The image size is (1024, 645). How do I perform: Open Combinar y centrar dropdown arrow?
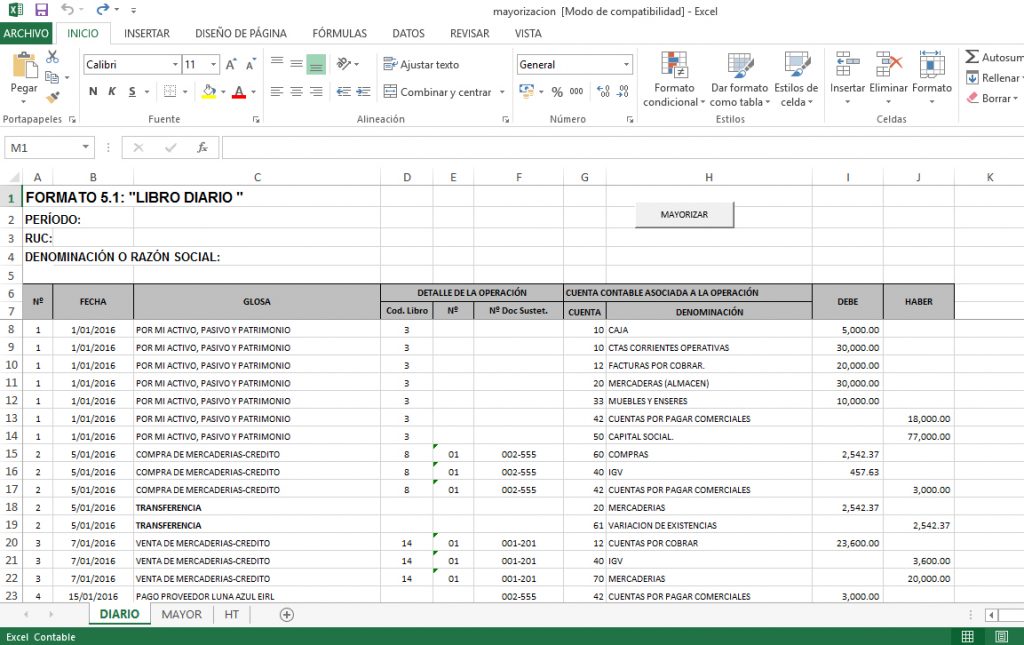tap(502, 92)
